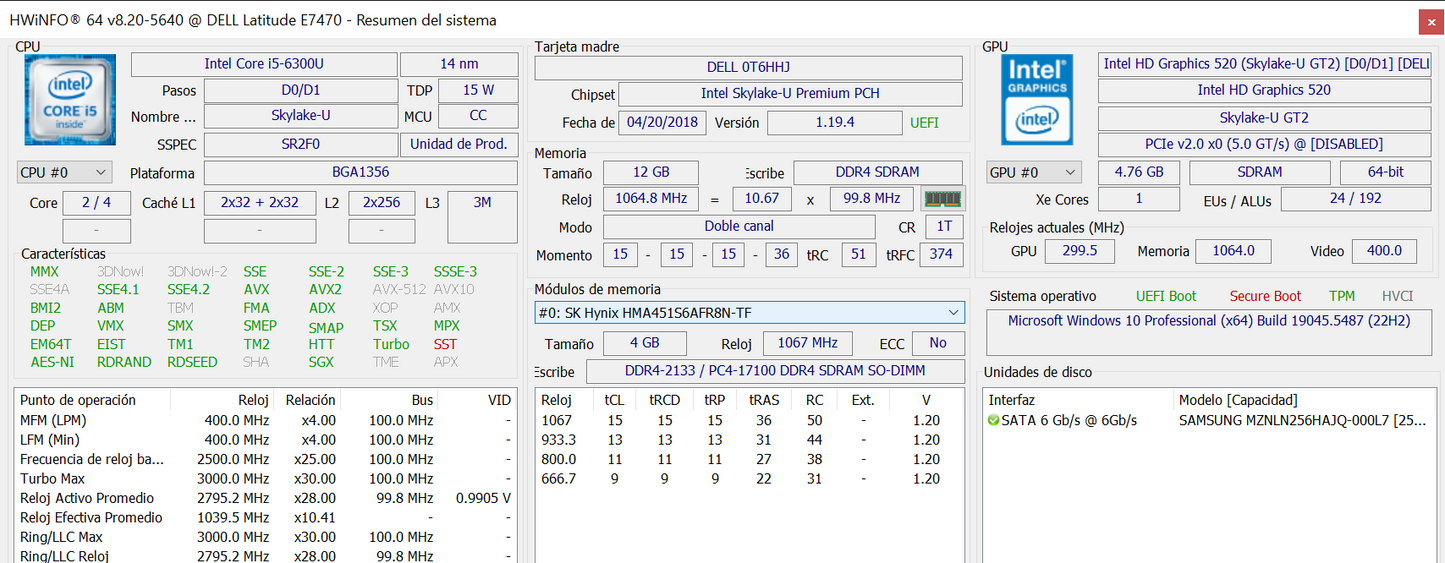1445x563 pixels.
Task: Click the memory chip icon beside 99.8 MHz
Action: pos(941,198)
